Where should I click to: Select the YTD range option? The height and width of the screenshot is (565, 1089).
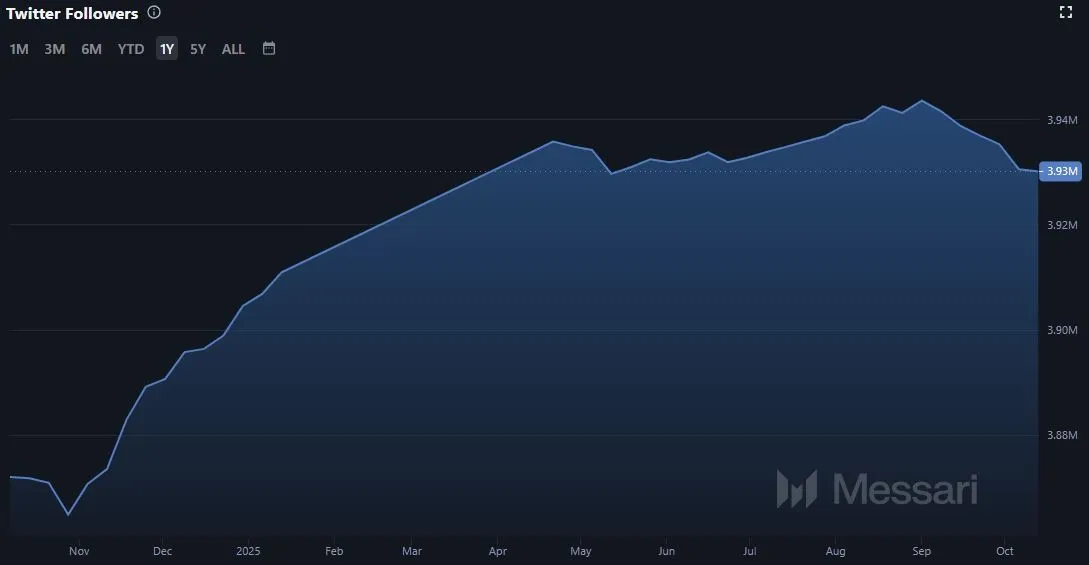click(131, 49)
